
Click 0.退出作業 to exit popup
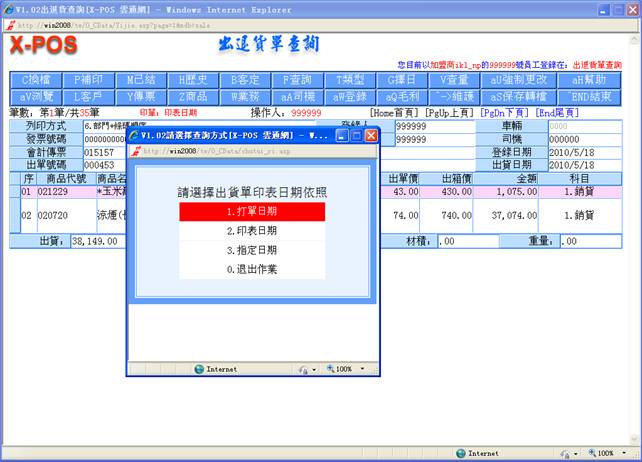pyautogui.click(x=251, y=269)
